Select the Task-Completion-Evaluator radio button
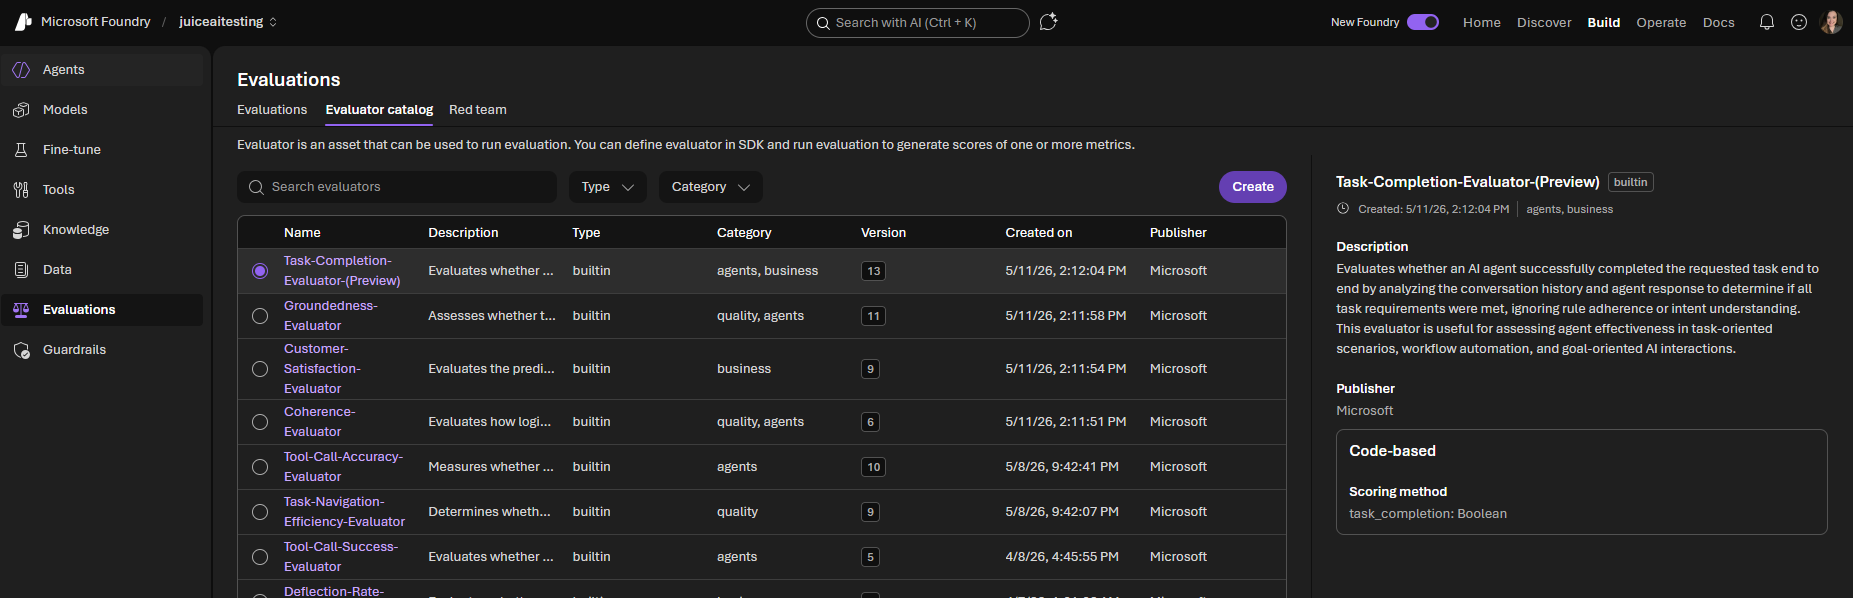Viewport: 1853px width, 598px height. [260, 271]
